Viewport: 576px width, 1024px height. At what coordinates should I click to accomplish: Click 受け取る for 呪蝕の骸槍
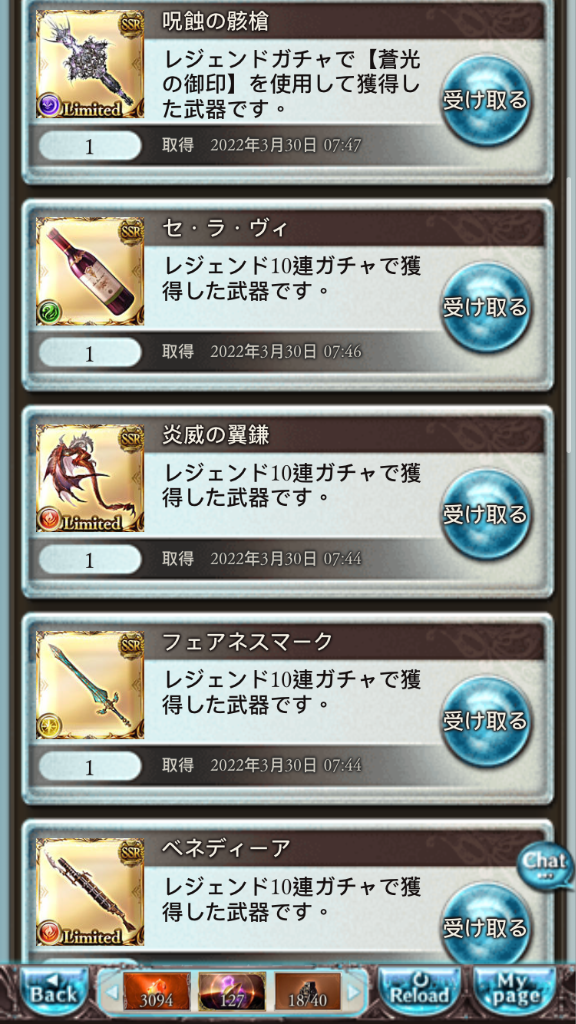pyautogui.click(x=485, y=101)
